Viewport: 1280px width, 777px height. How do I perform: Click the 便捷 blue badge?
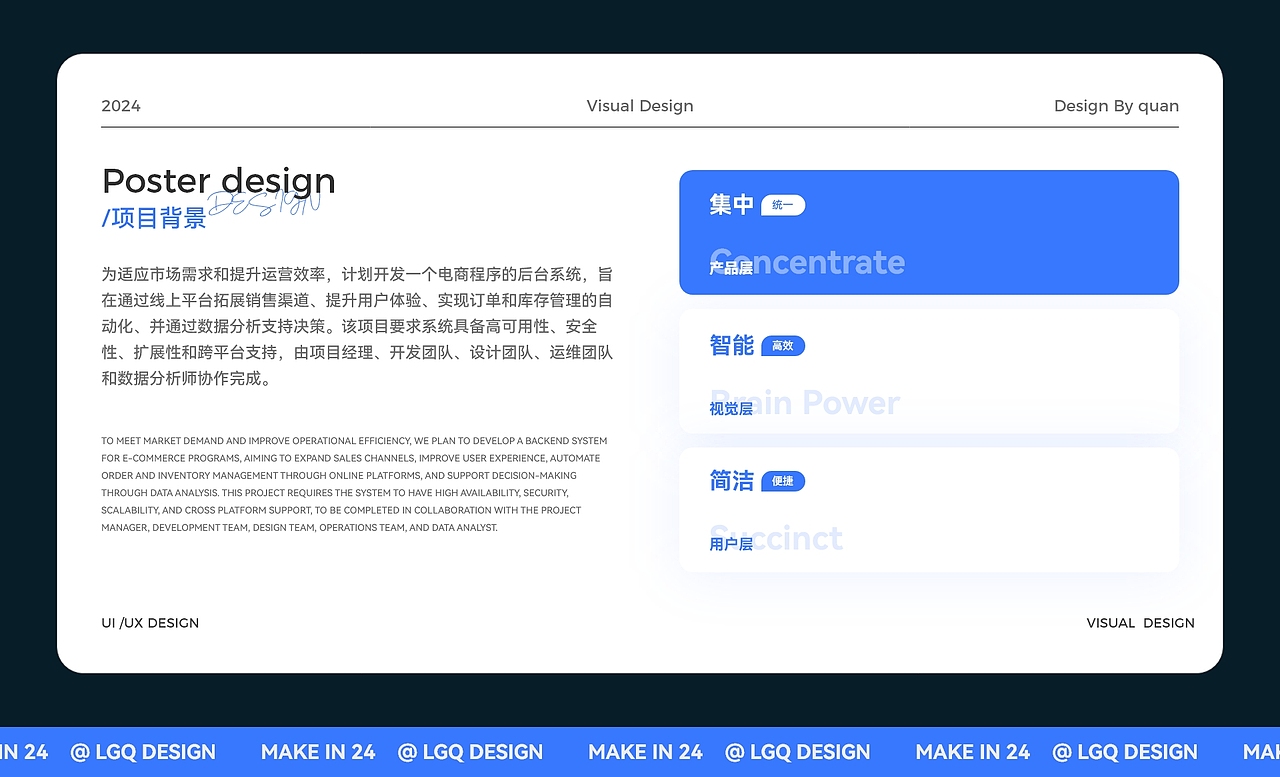[783, 481]
